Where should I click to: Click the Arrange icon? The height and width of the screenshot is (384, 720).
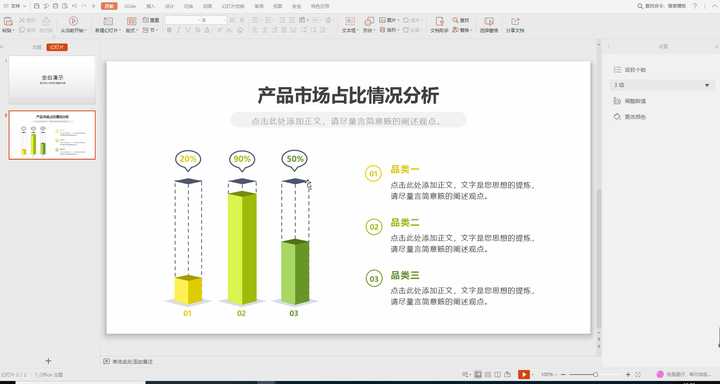[x=382, y=30]
